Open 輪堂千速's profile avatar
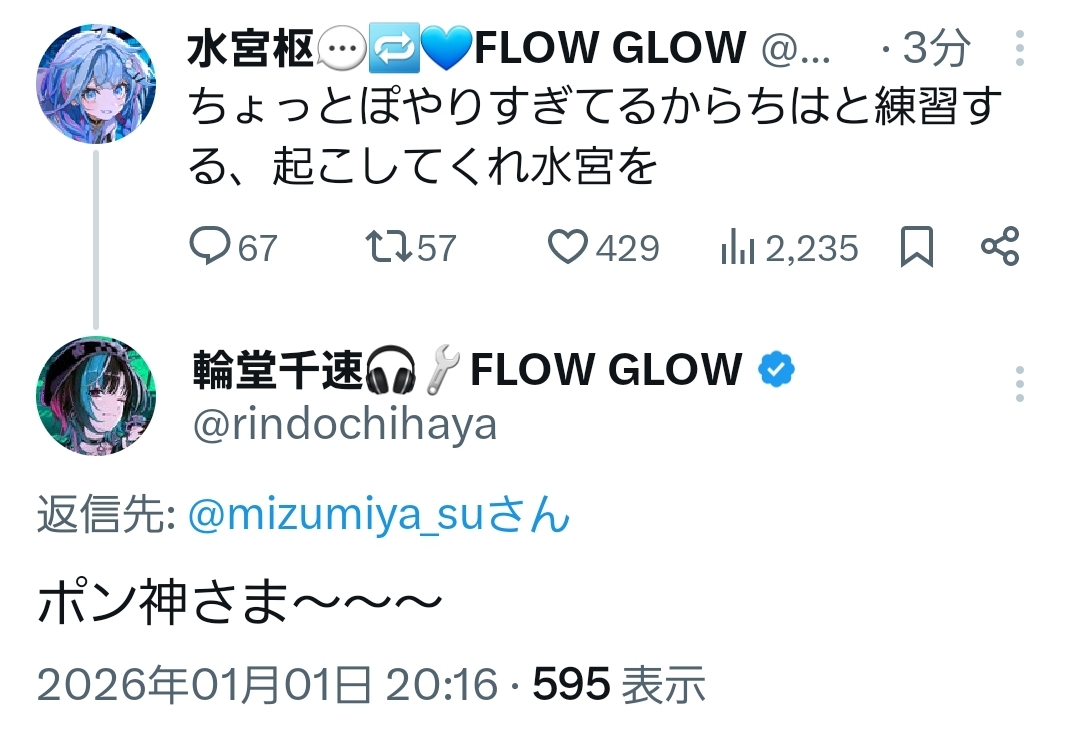Screen dimensions: 1080x738 96,395
